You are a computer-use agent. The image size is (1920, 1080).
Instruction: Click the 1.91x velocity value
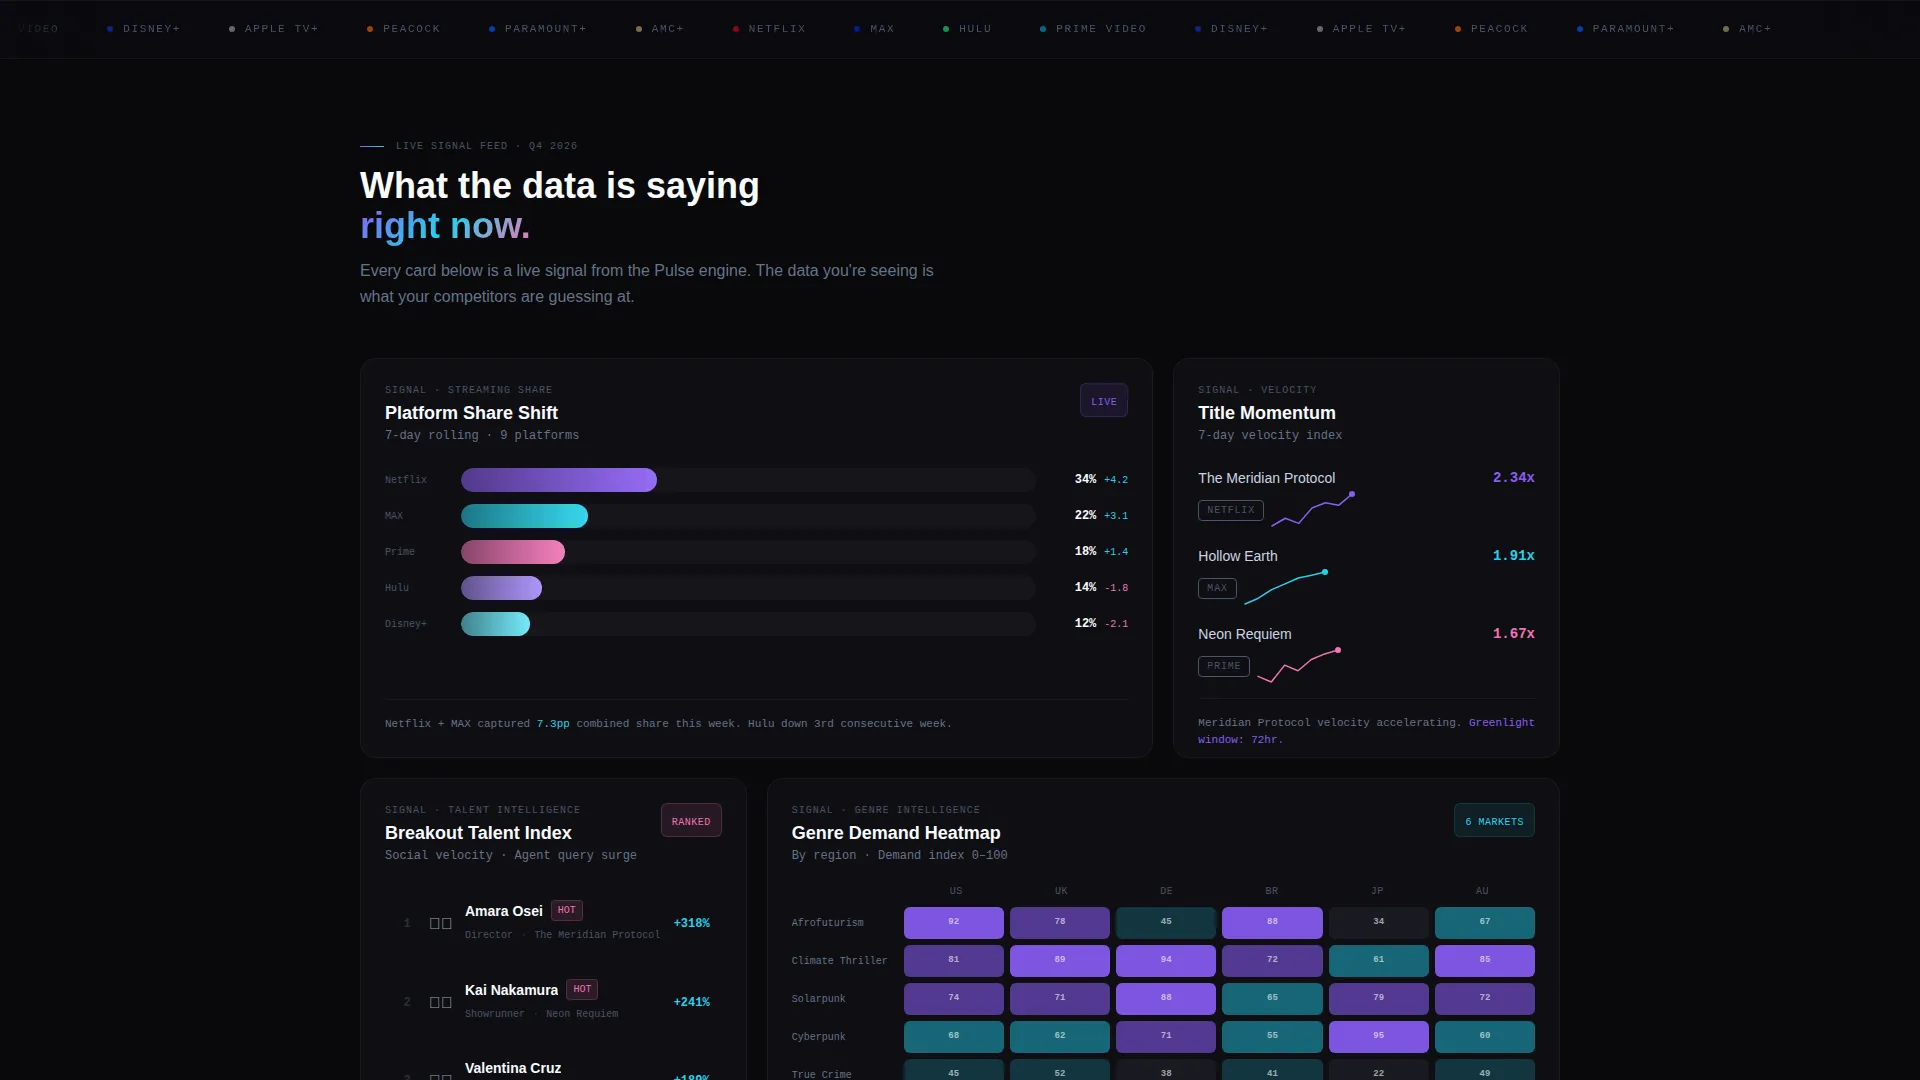click(x=1513, y=556)
